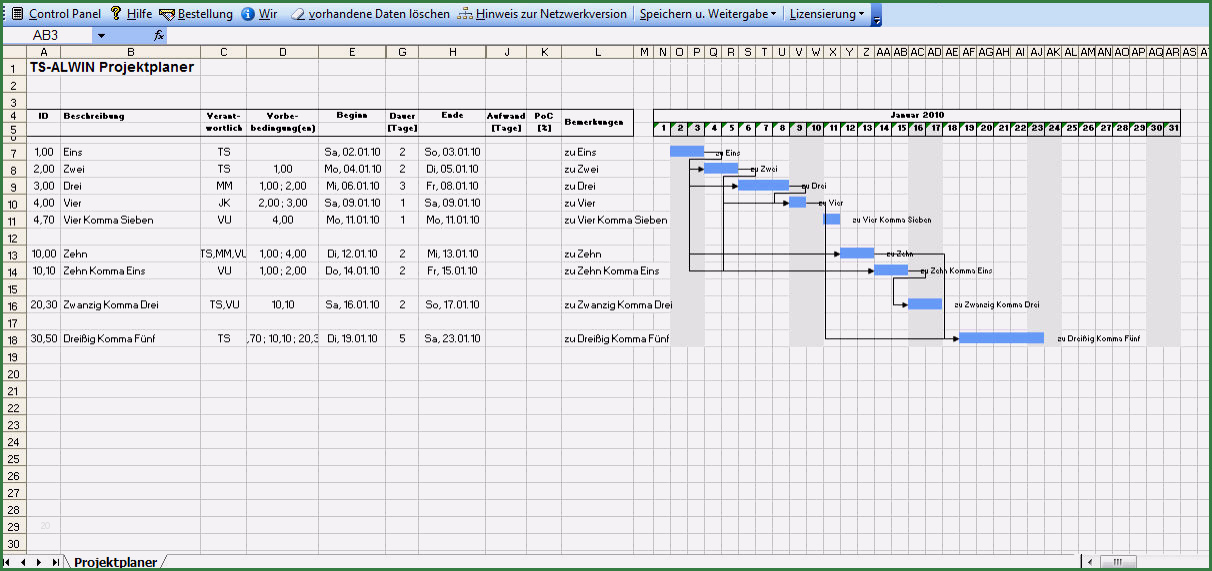Viewport: 1212px width, 571px height.
Task: Click the blue Gantt bar for task Eins
Action: pos(686,151)
